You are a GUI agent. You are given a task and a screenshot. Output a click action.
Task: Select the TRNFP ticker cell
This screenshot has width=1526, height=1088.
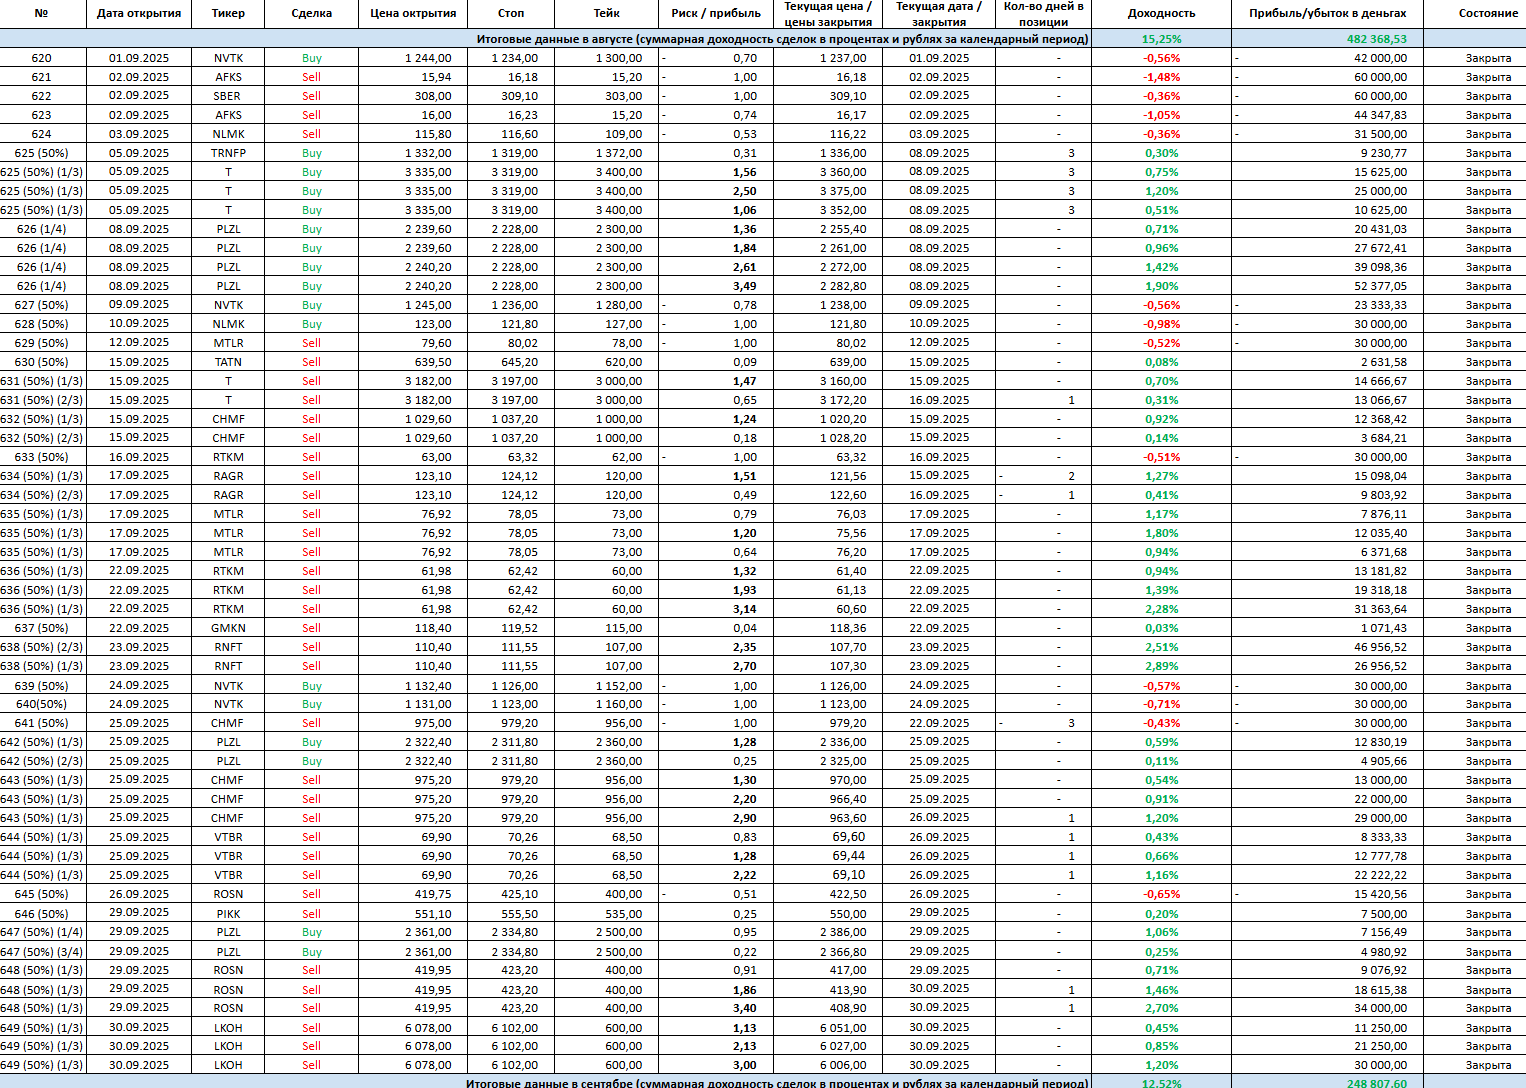(x=228, y=153)
